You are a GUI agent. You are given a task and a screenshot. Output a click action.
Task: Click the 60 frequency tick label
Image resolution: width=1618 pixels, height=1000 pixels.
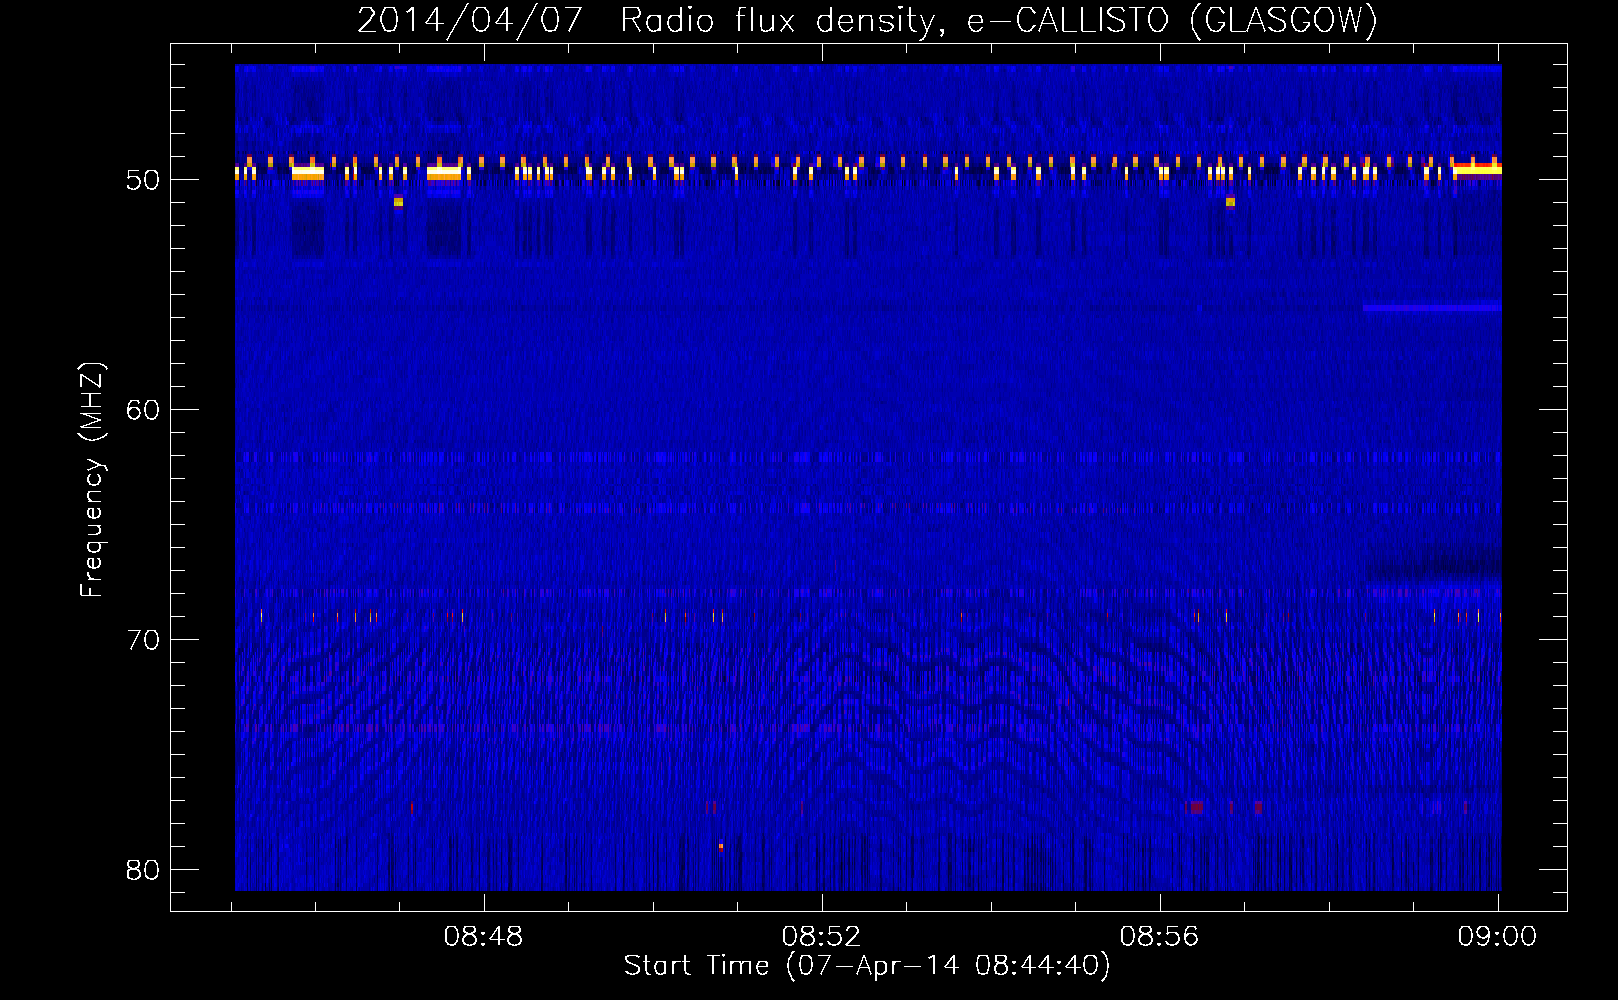tap(143, 410)
